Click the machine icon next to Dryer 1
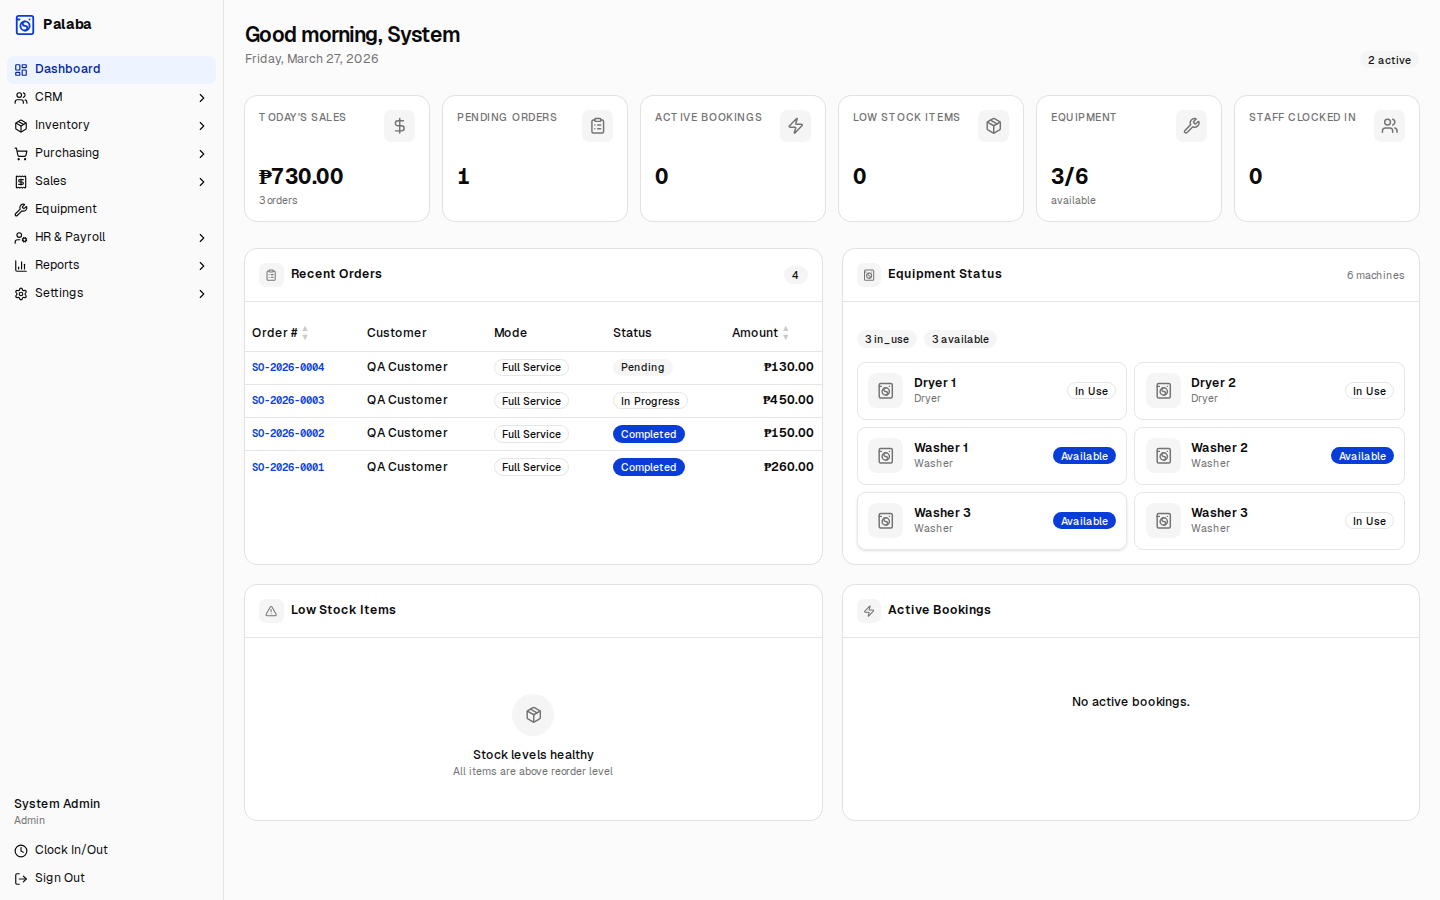1440x900 pixels. tap(885, 390)
